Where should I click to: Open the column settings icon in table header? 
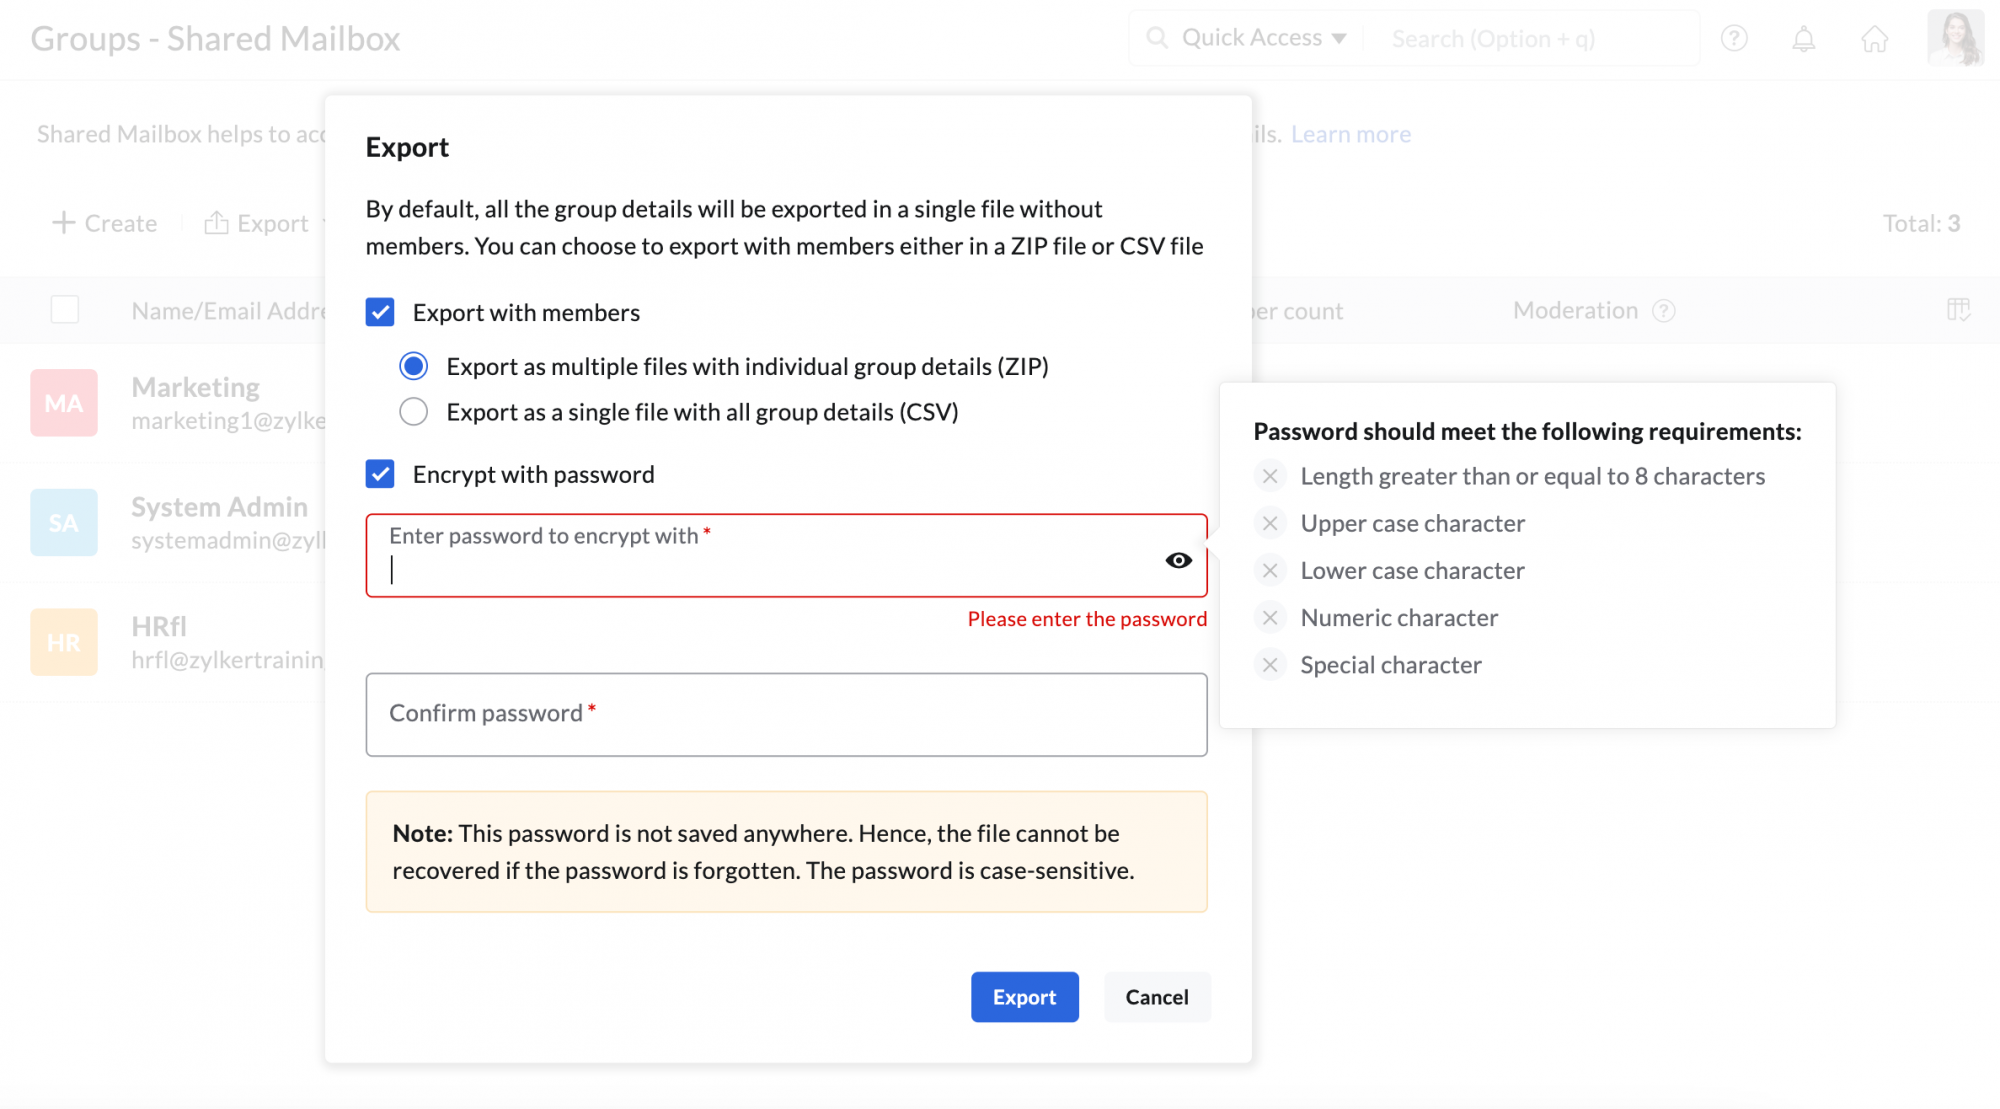[x=1958, y=310]
